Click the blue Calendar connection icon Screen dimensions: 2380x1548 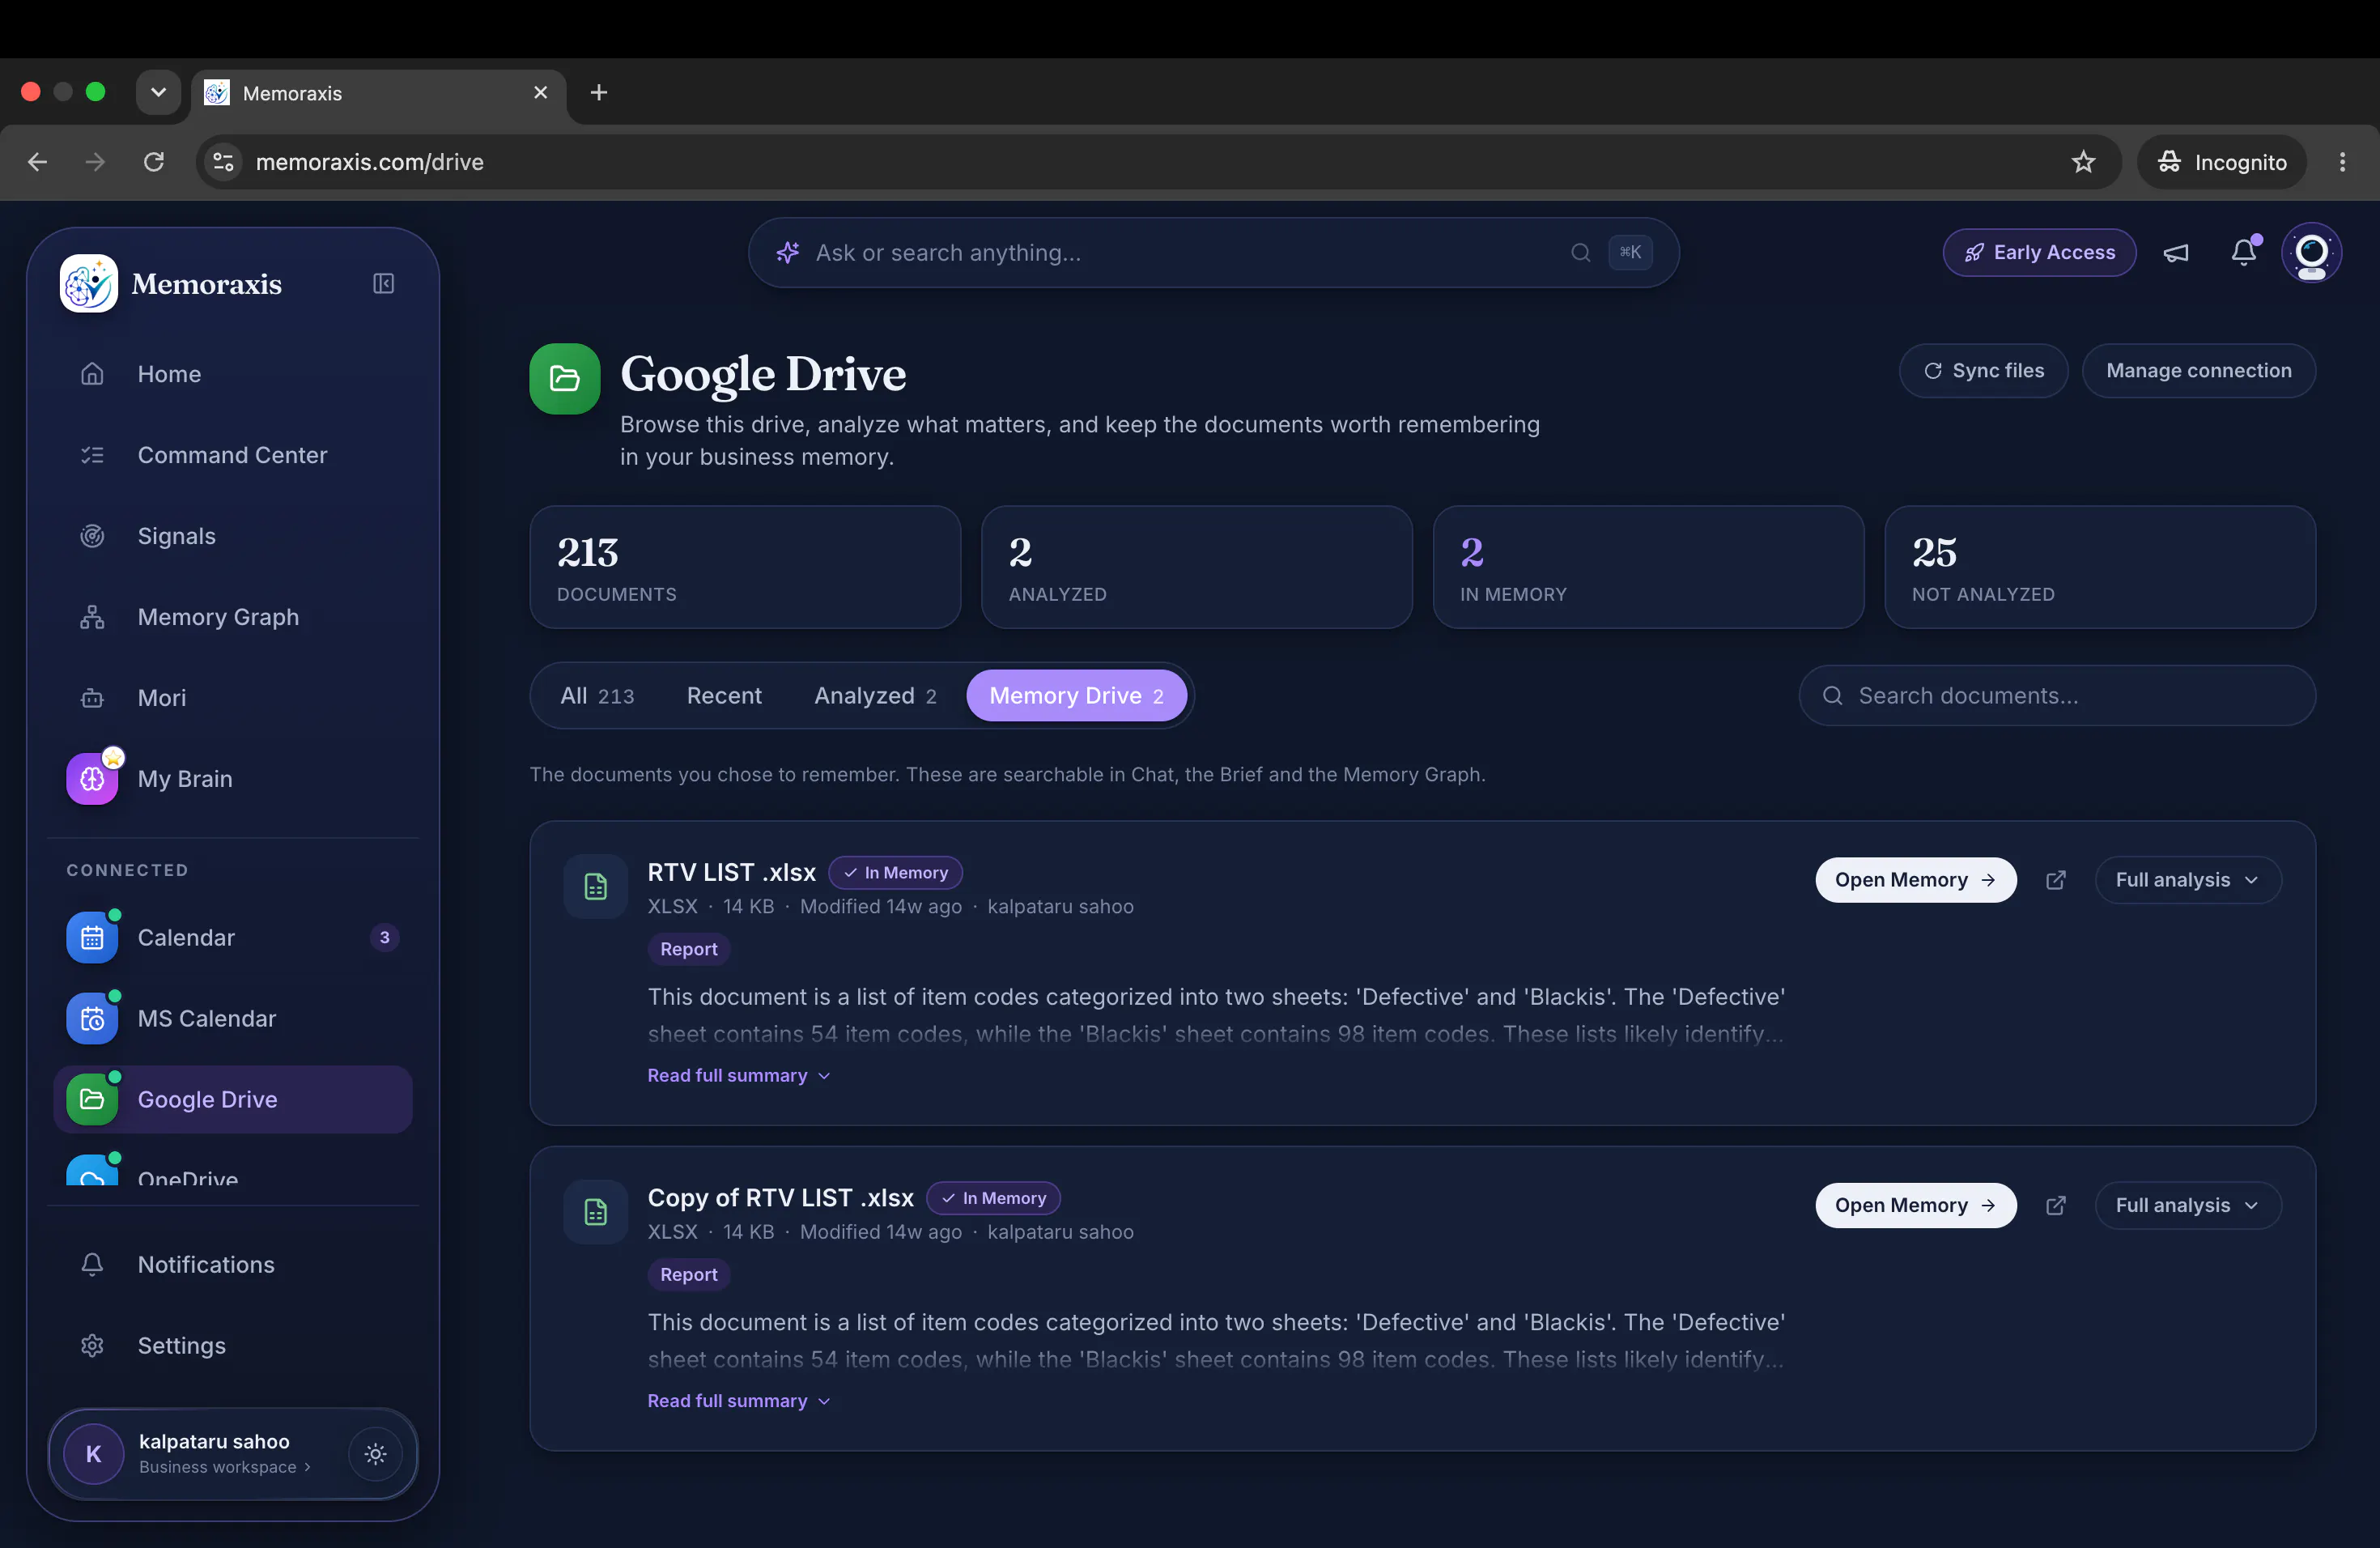[92, 938]
